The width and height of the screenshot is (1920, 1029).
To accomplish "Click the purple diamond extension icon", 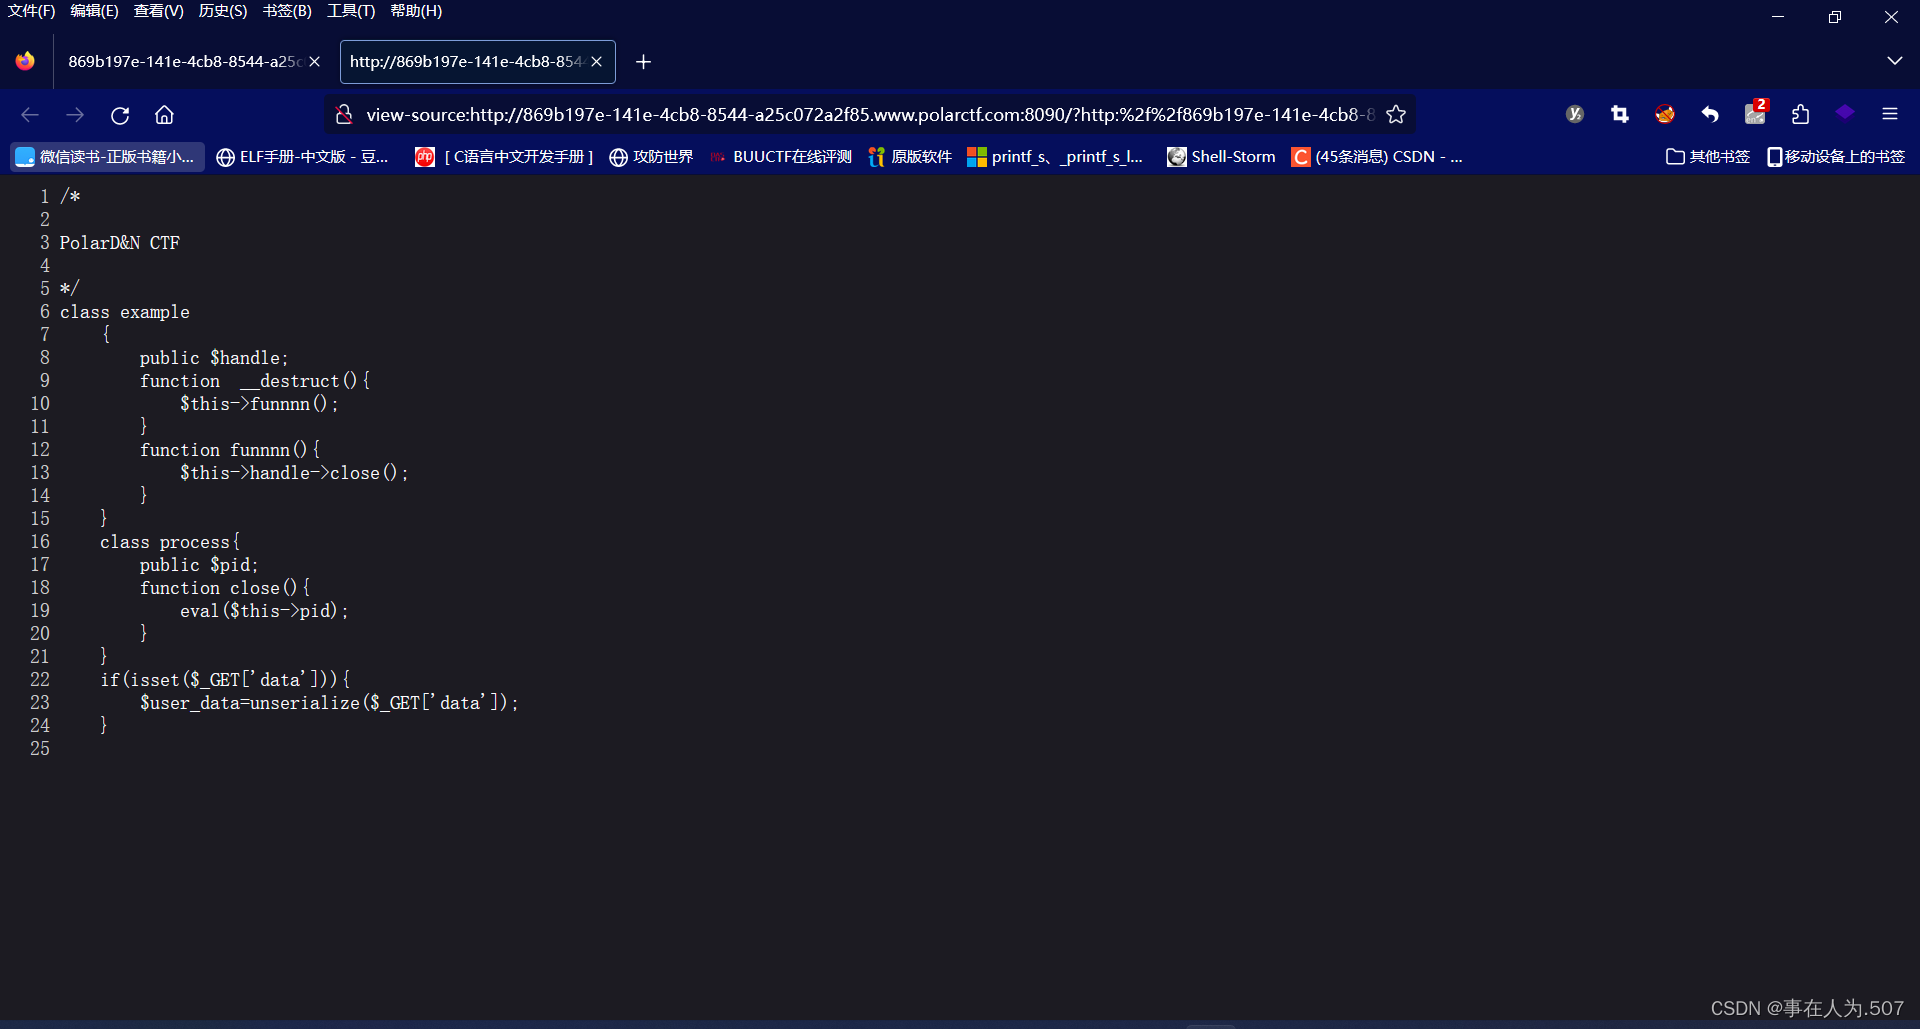I will pyautogui.click(x=1845, y=114).
